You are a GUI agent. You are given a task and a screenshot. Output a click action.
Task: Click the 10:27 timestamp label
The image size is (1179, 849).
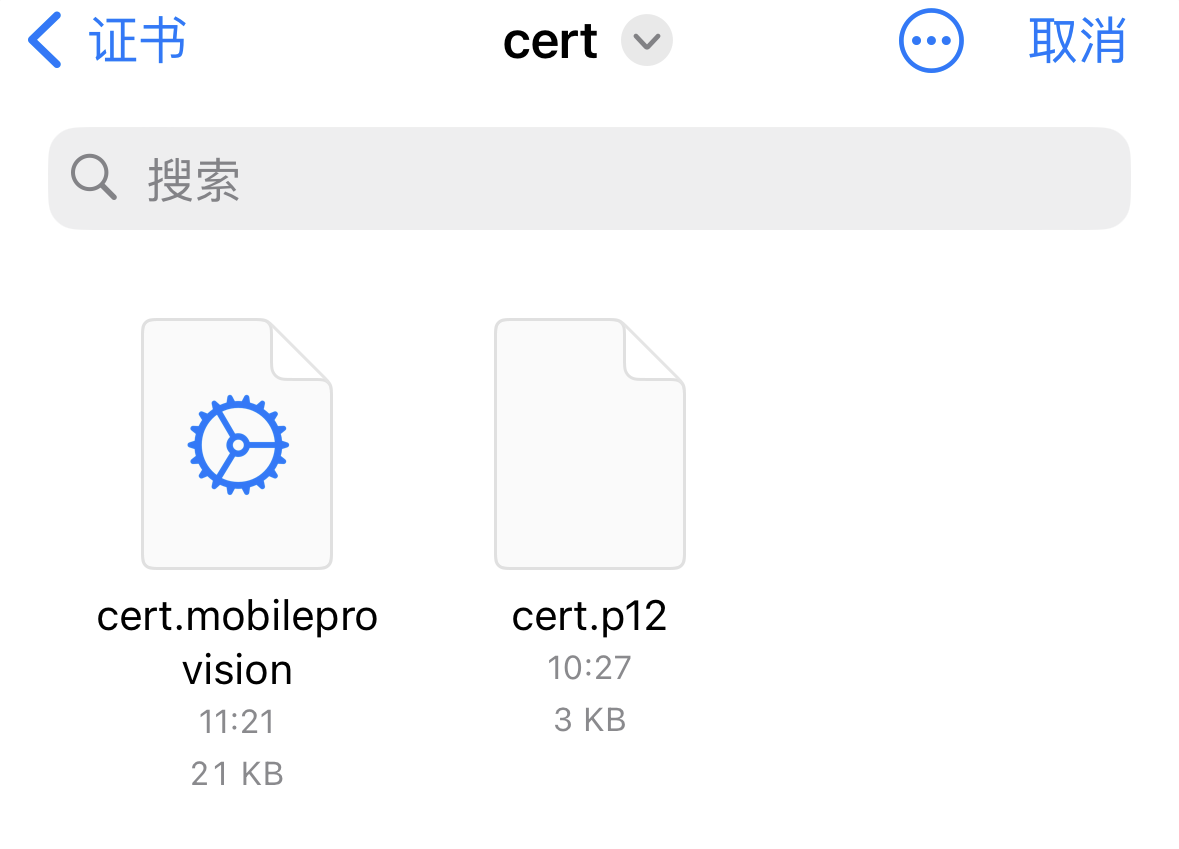click(590, 668)
